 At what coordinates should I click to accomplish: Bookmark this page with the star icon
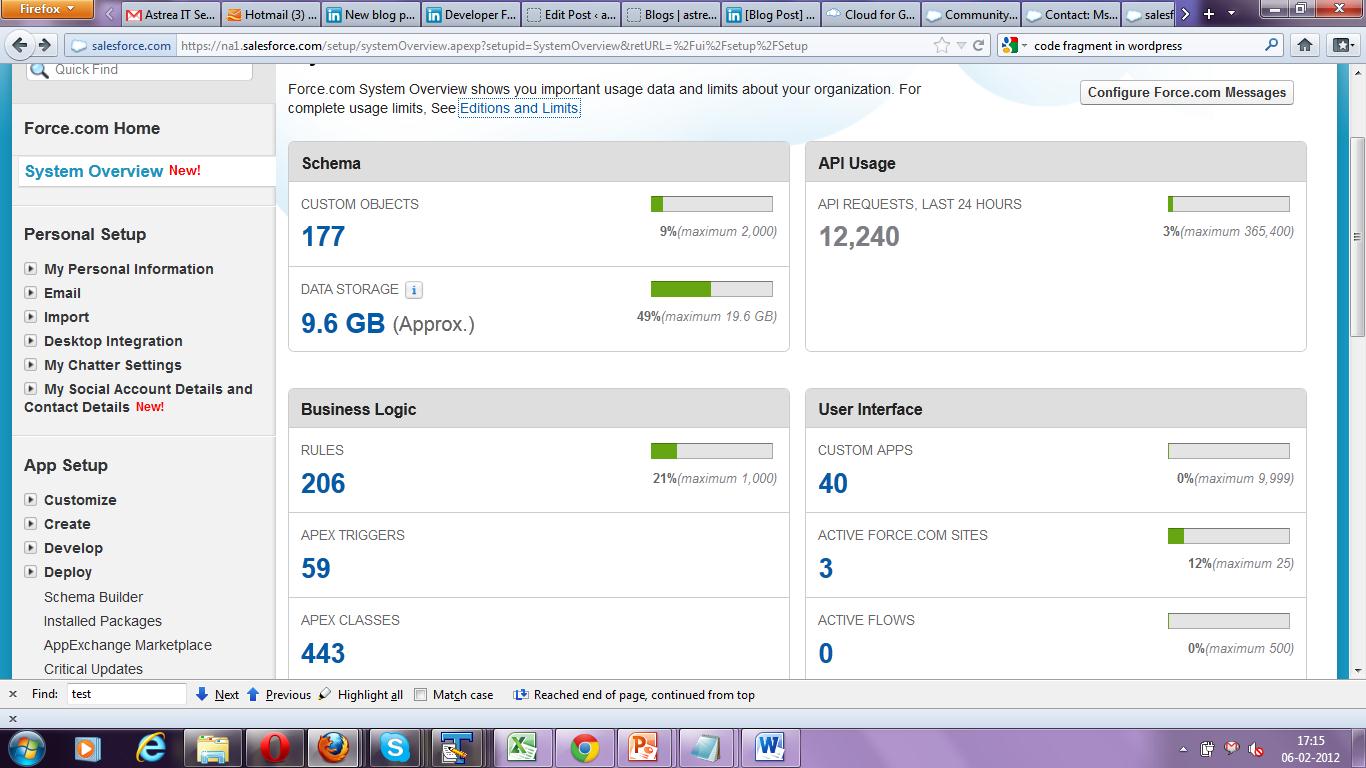tap(941, 45)
